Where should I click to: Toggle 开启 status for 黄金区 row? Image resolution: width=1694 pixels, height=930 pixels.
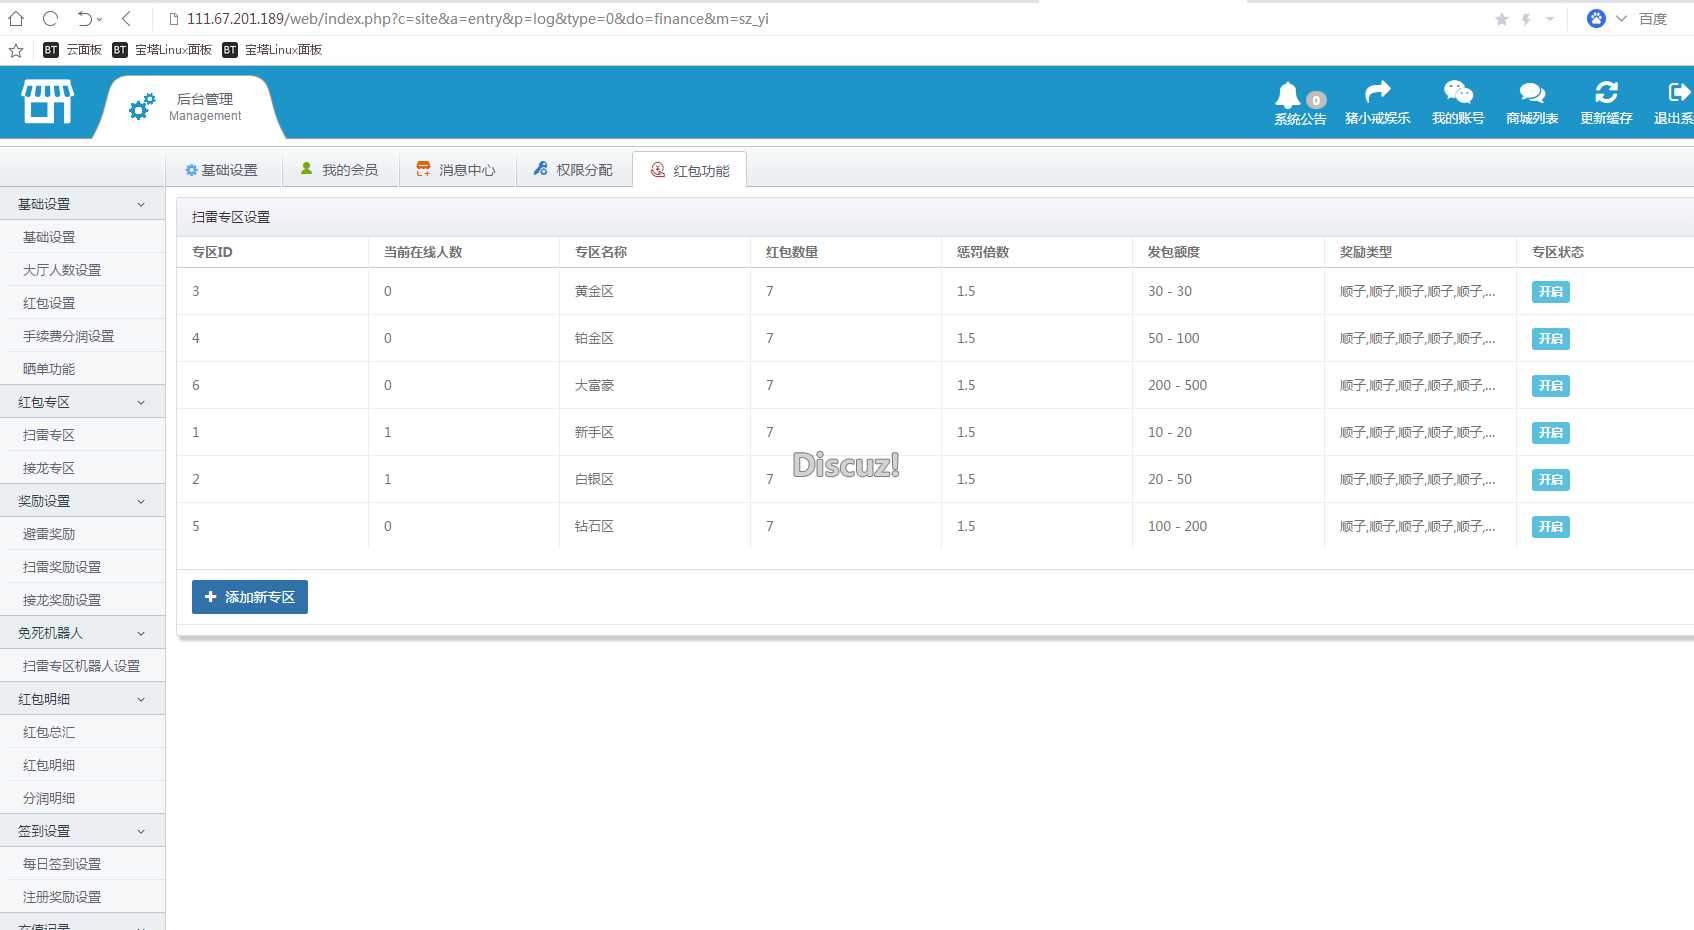point(1550,292)
